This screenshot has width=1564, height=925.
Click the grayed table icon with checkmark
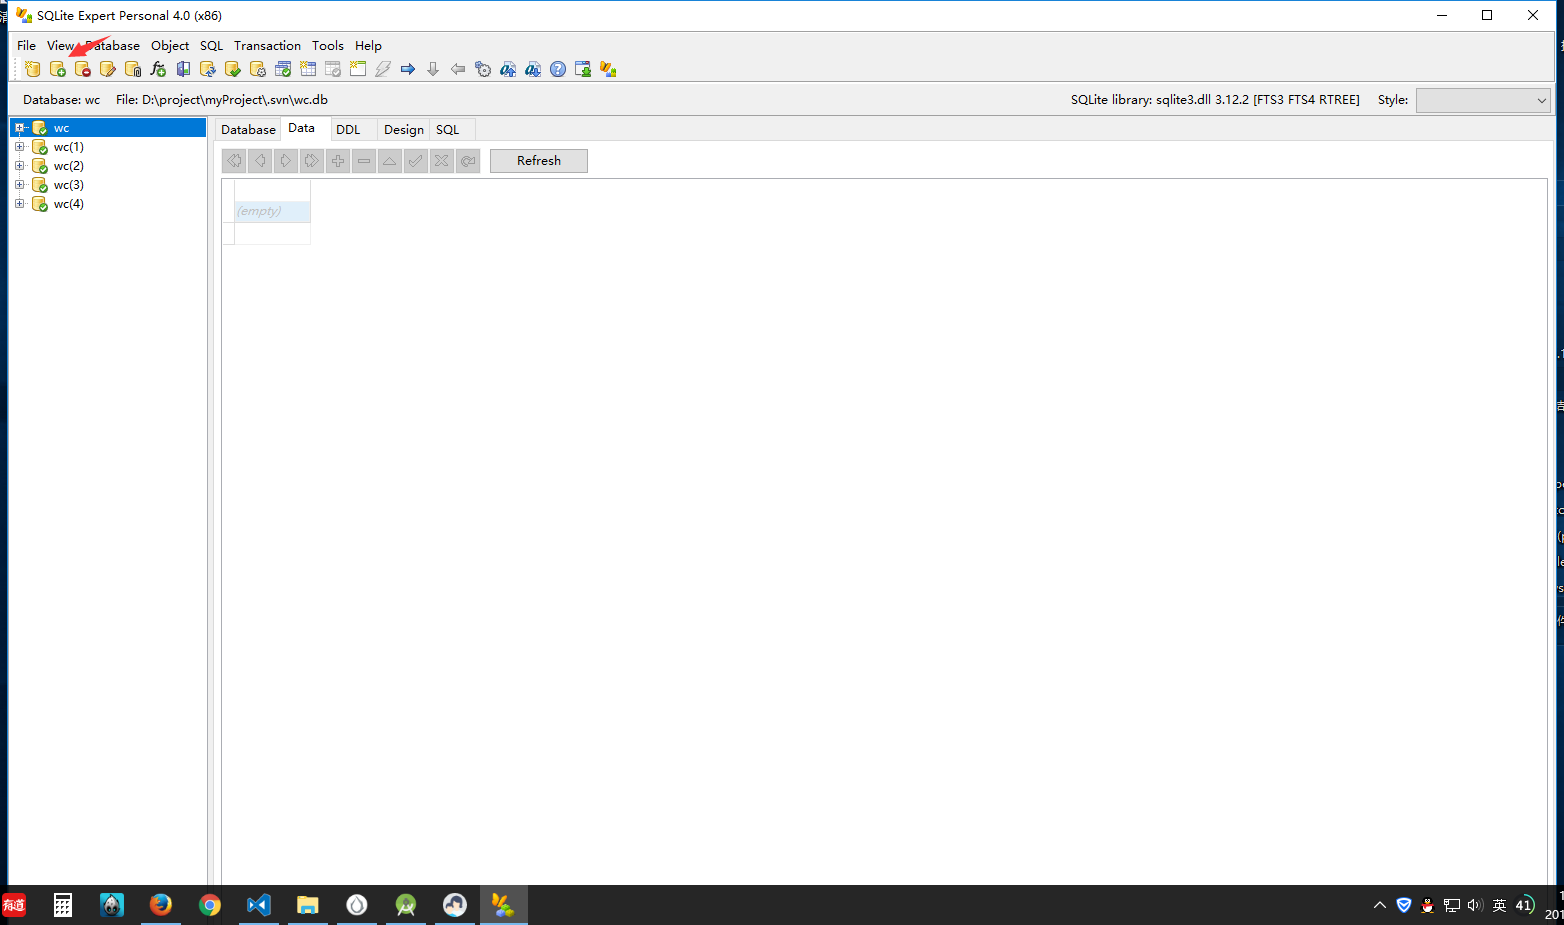(x=333, y=69)
